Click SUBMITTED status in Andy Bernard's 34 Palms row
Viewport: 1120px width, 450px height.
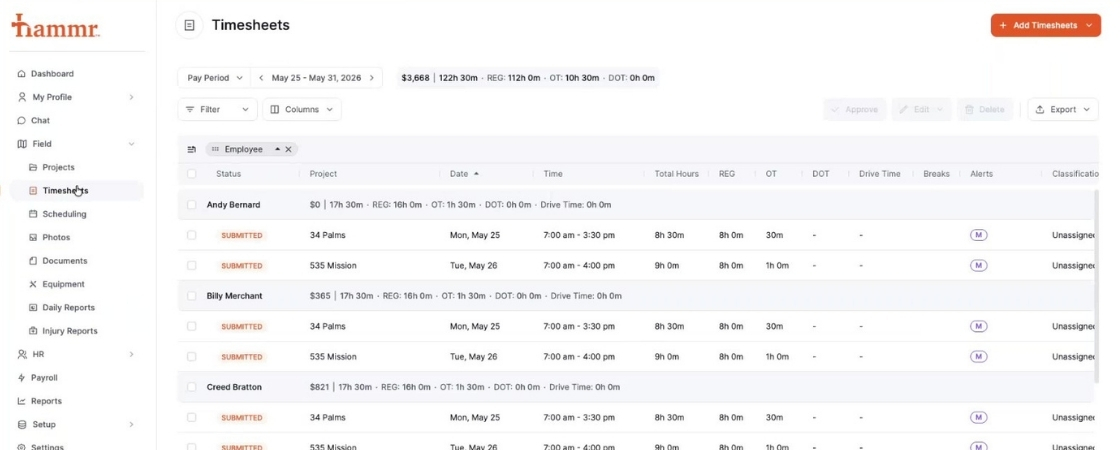click(x=241, y=235)
